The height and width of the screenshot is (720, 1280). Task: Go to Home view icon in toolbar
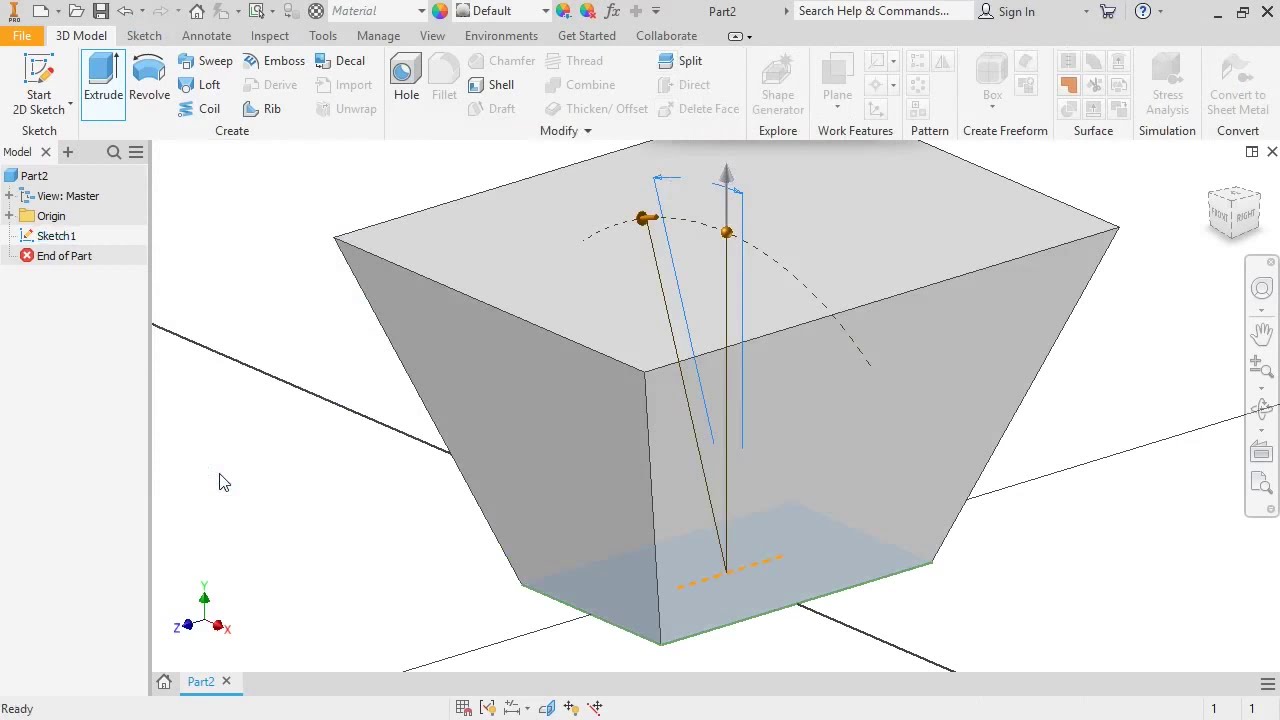[x=197, y=11]
